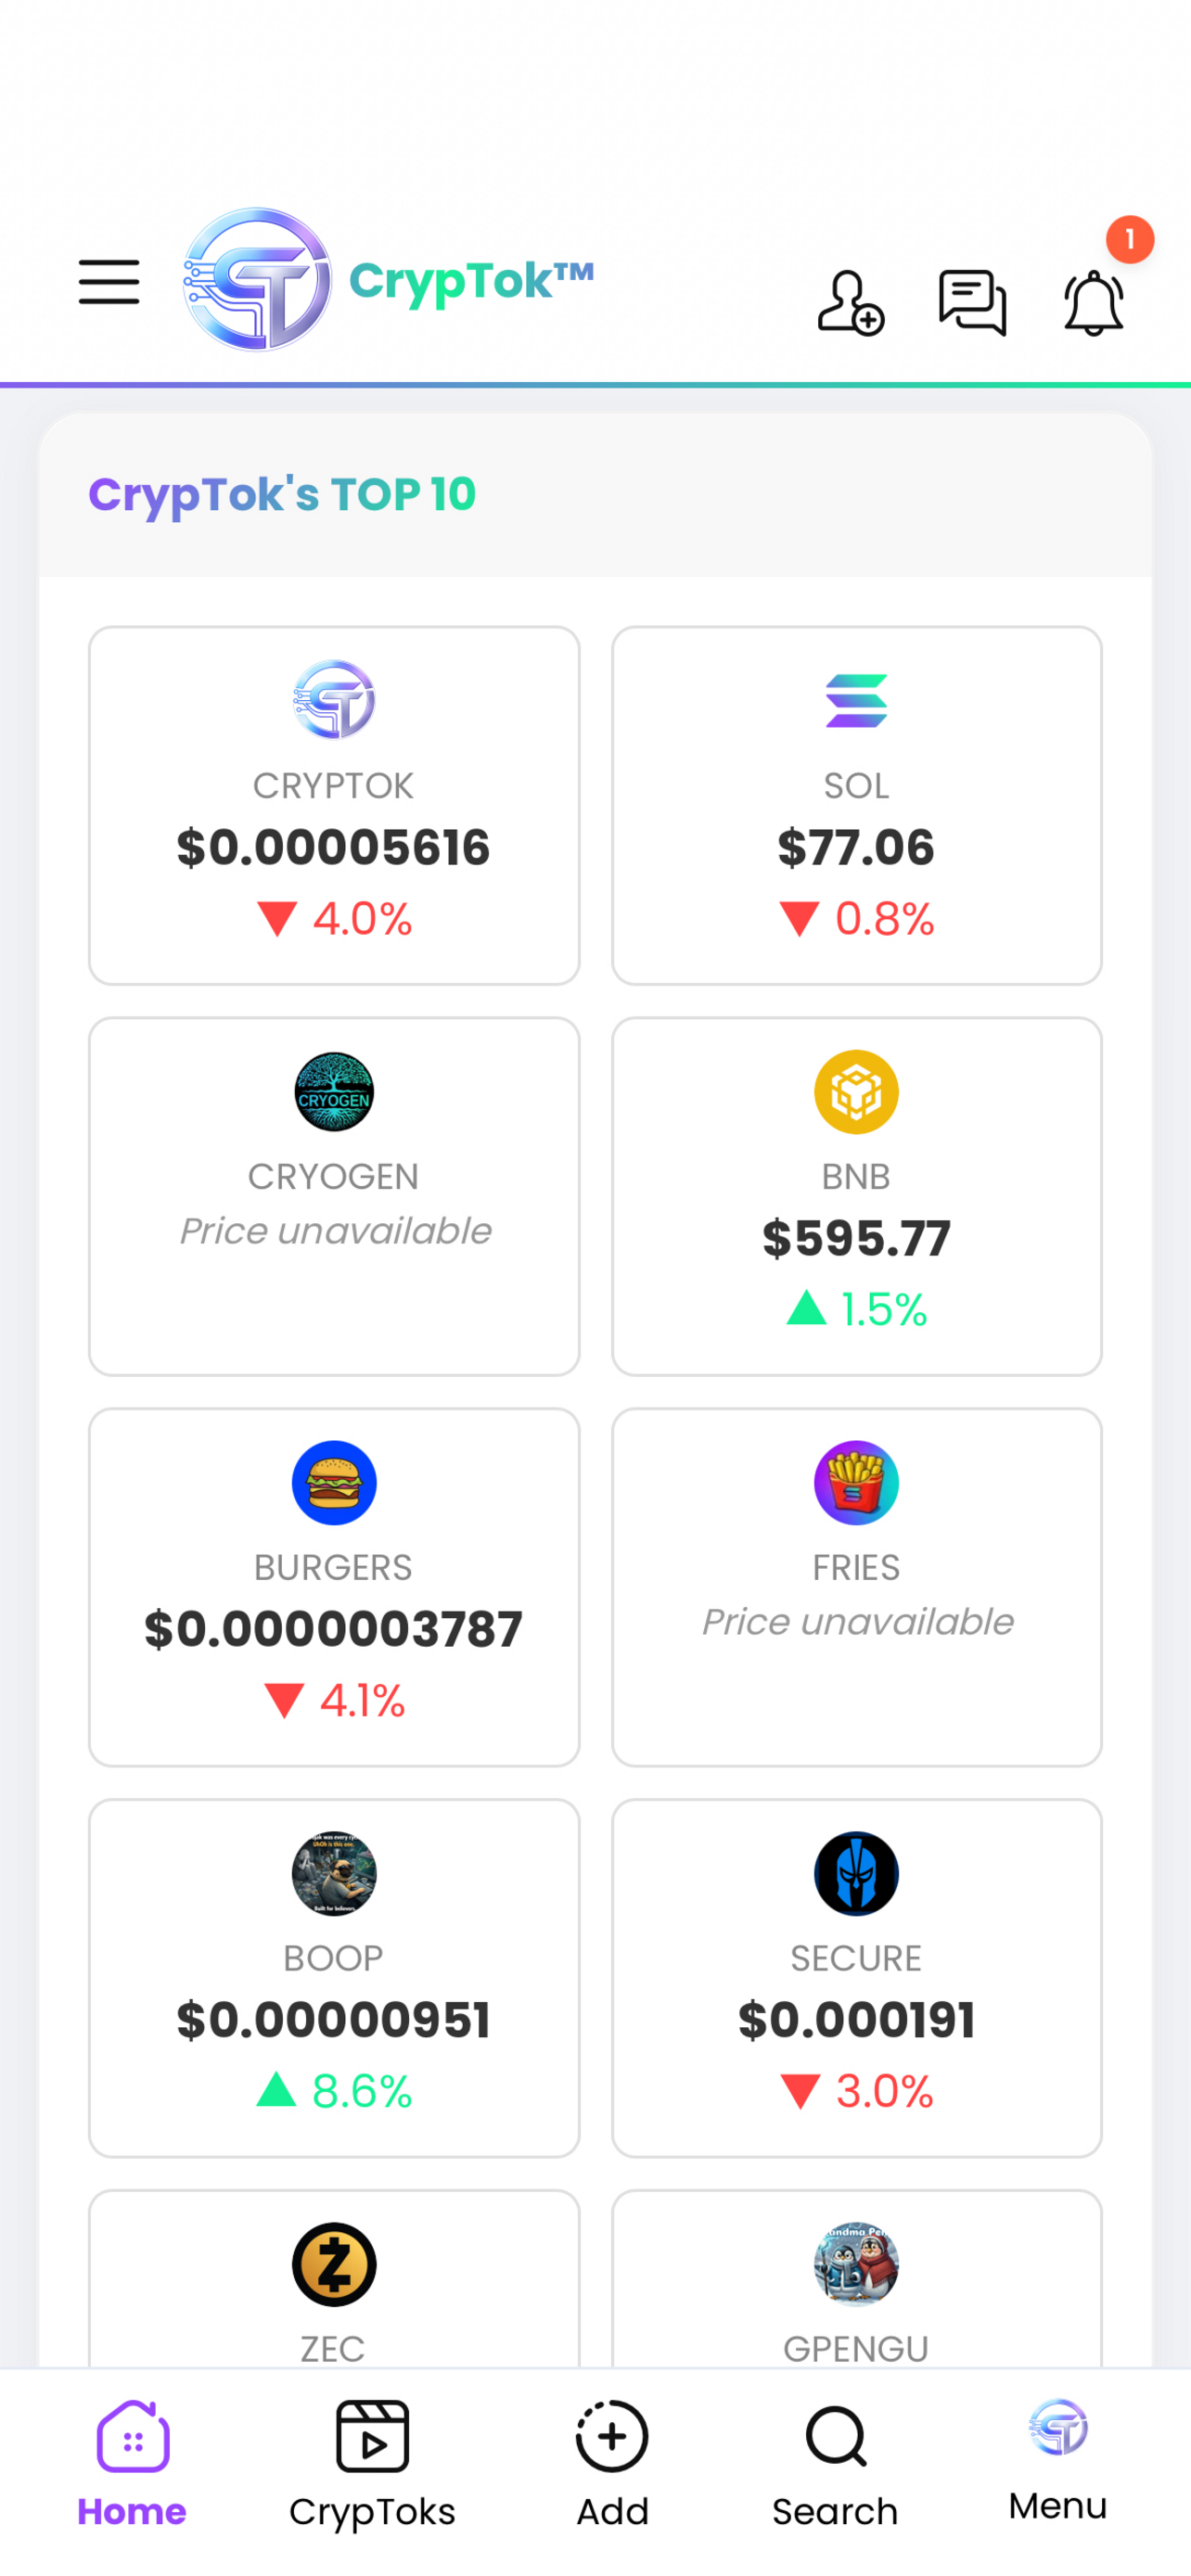Open the Search tab
Viewport: 1191px width, 2576px height.
tap(835, 2462)
